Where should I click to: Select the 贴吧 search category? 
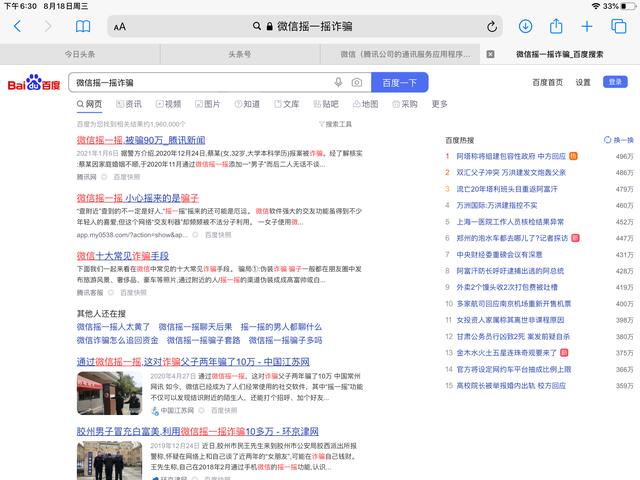326,104
